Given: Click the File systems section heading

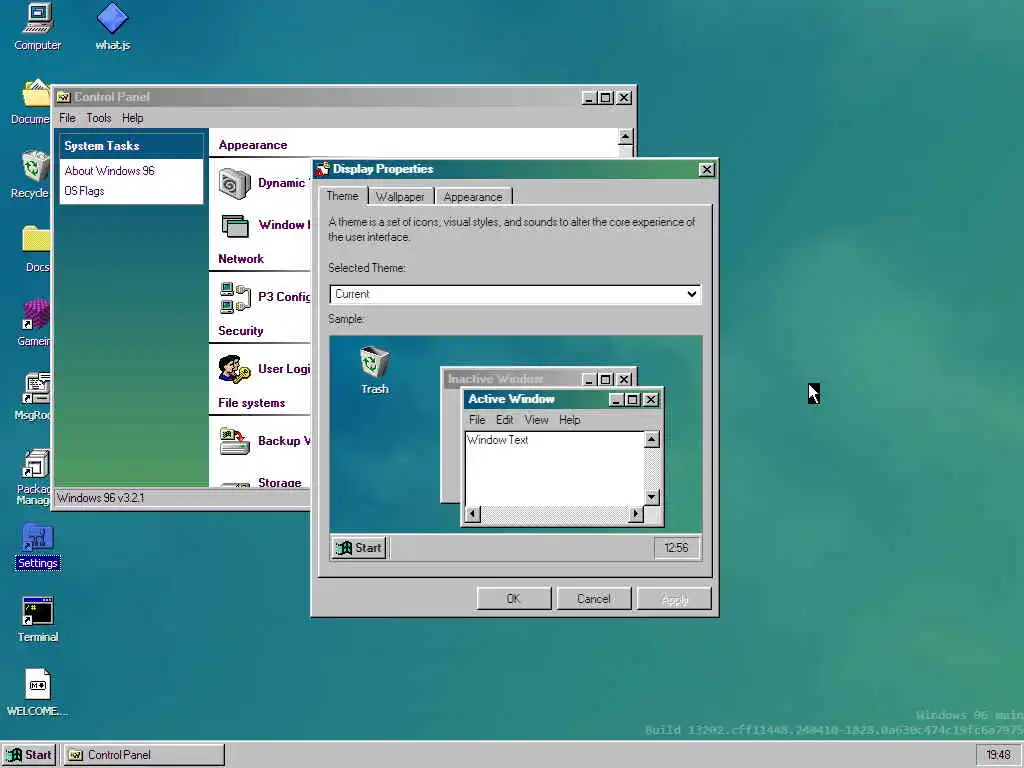Looking at the screenshot, I should [x=252, y=403].
